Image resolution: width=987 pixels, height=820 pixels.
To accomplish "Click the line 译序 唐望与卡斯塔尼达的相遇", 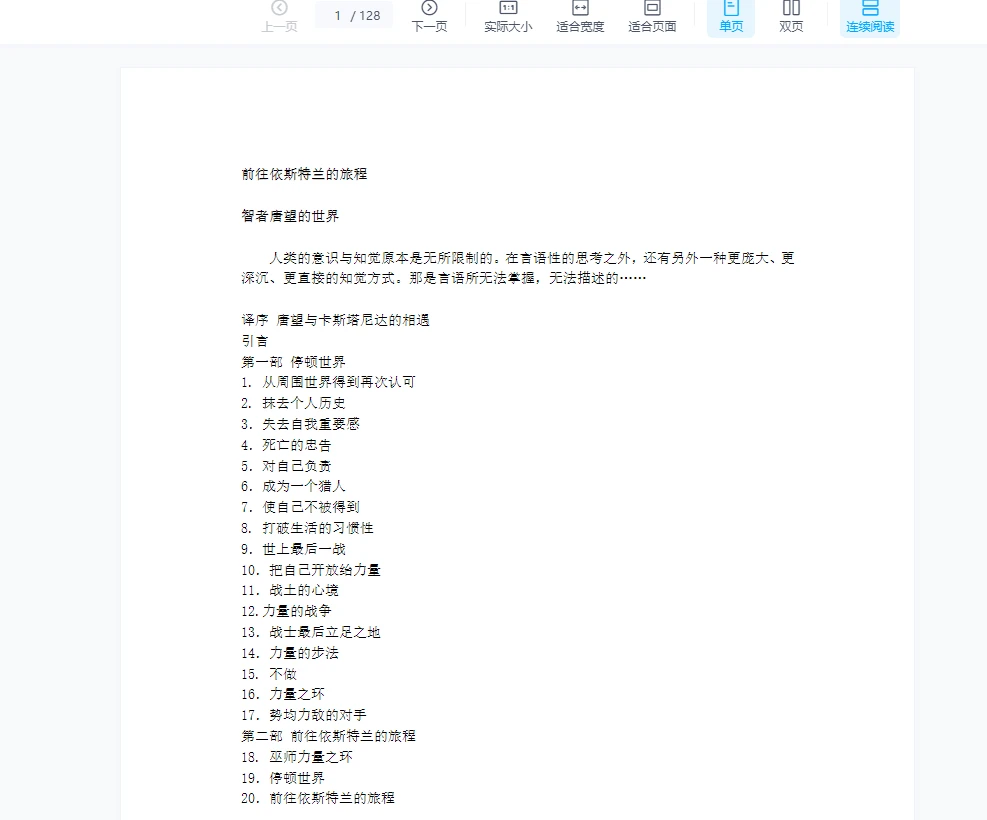I will point(336,320).
